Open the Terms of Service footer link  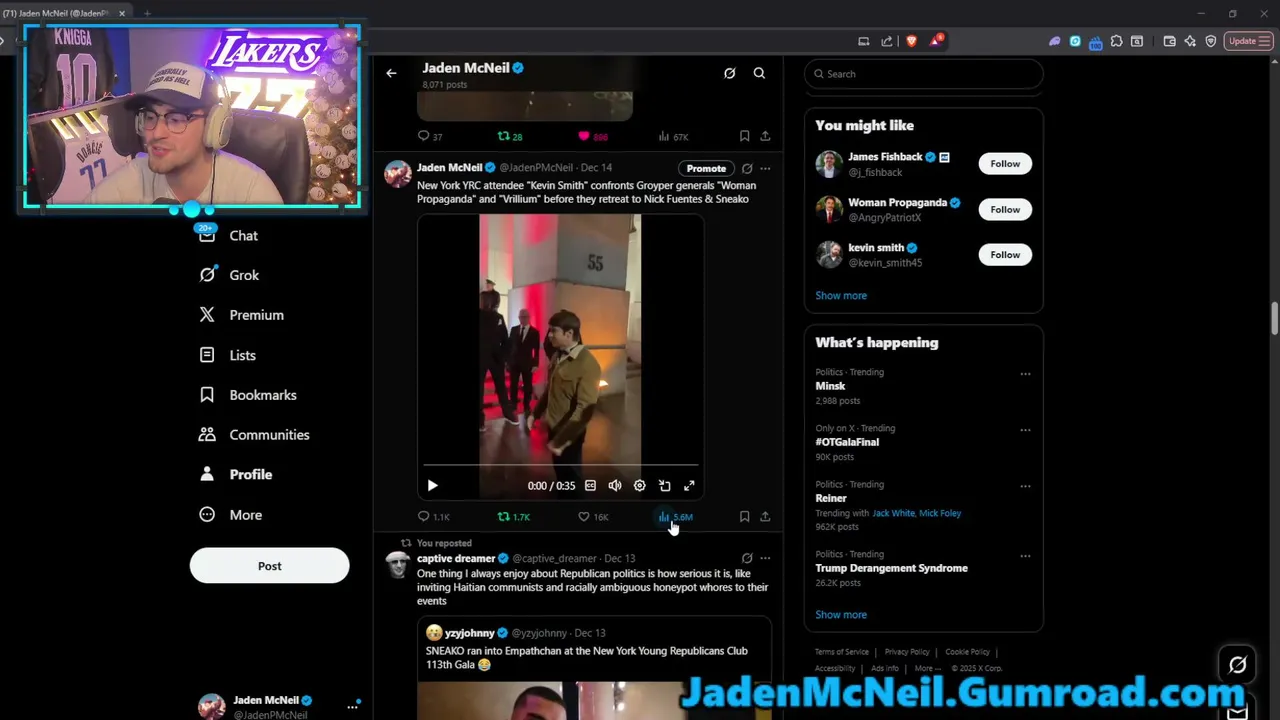pos(841,652)
